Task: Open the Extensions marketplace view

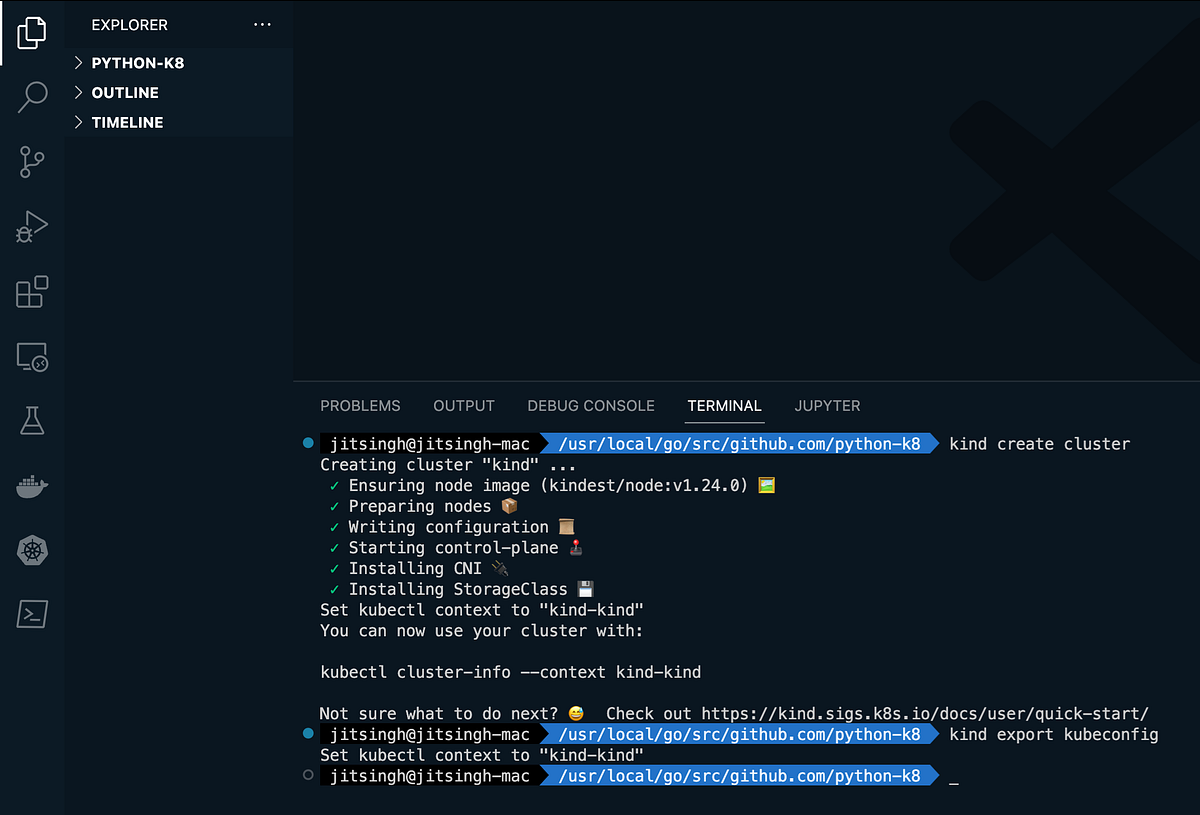Action: (x=32, y=291)
